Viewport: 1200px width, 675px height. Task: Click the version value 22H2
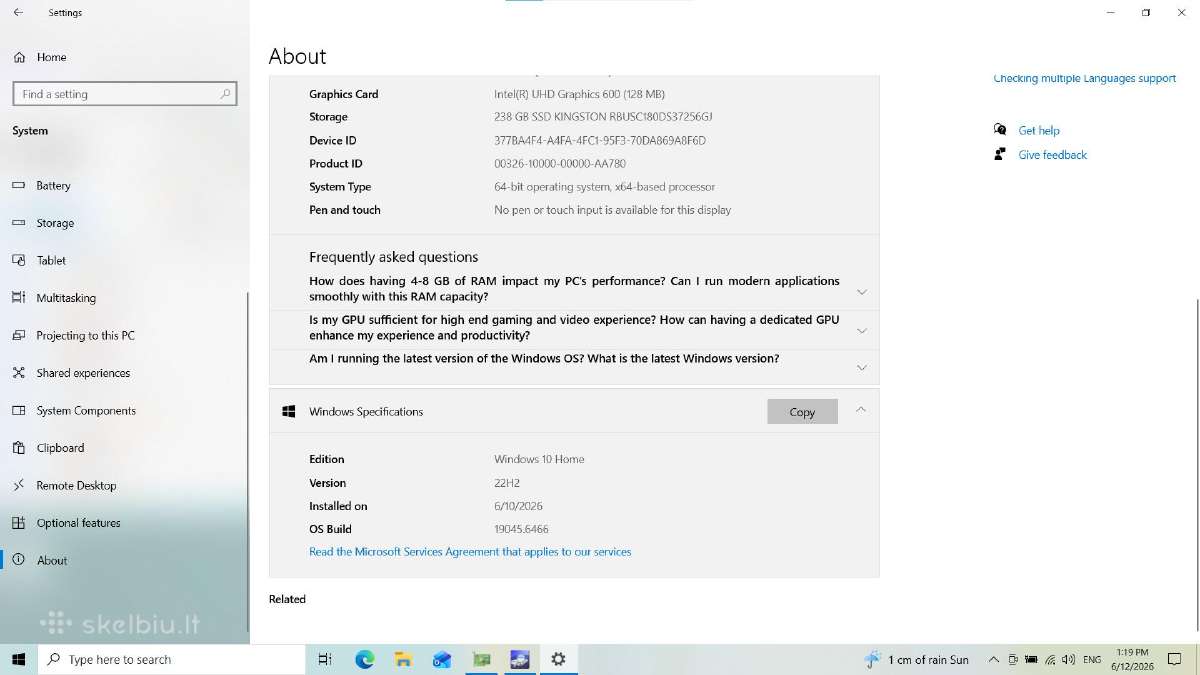tap(508, 483)
